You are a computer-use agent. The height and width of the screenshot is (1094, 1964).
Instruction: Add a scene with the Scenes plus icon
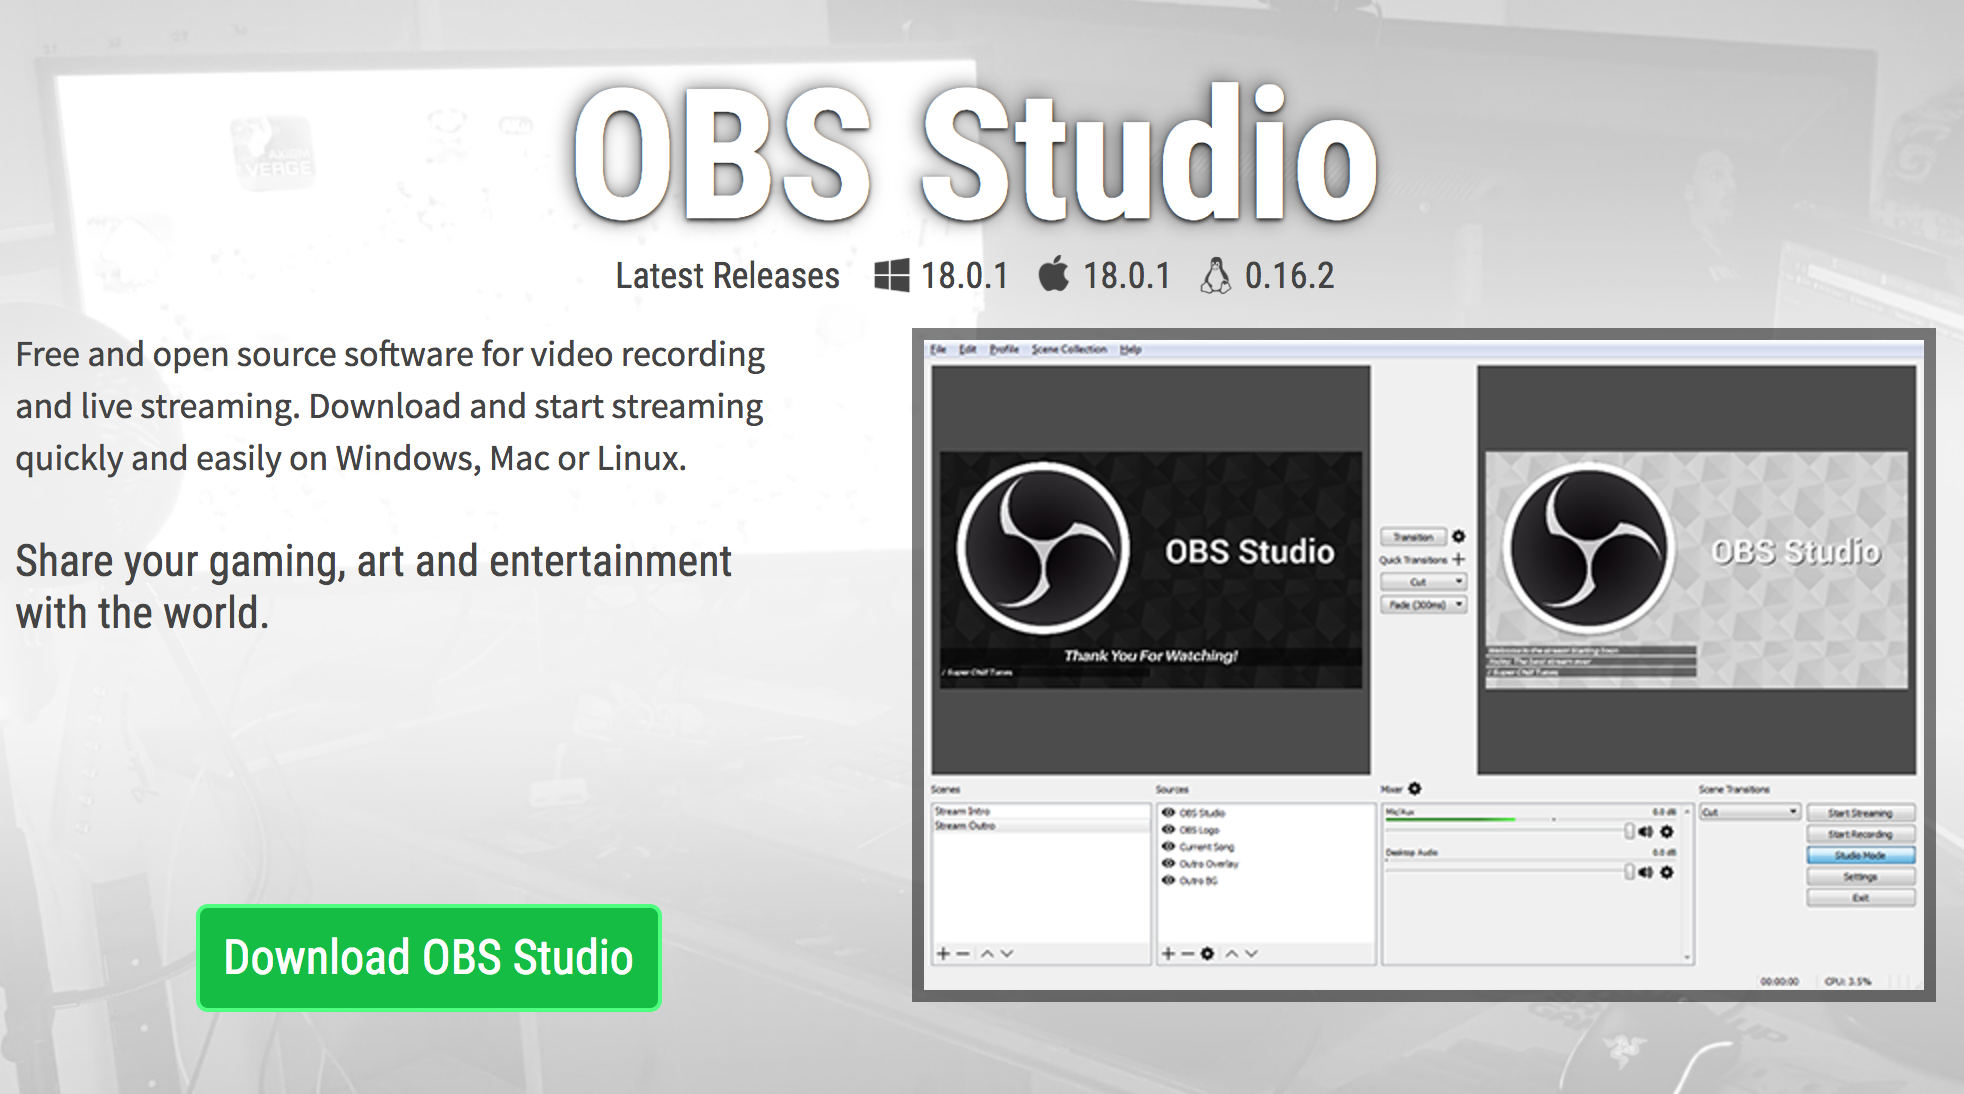point(942,954)
